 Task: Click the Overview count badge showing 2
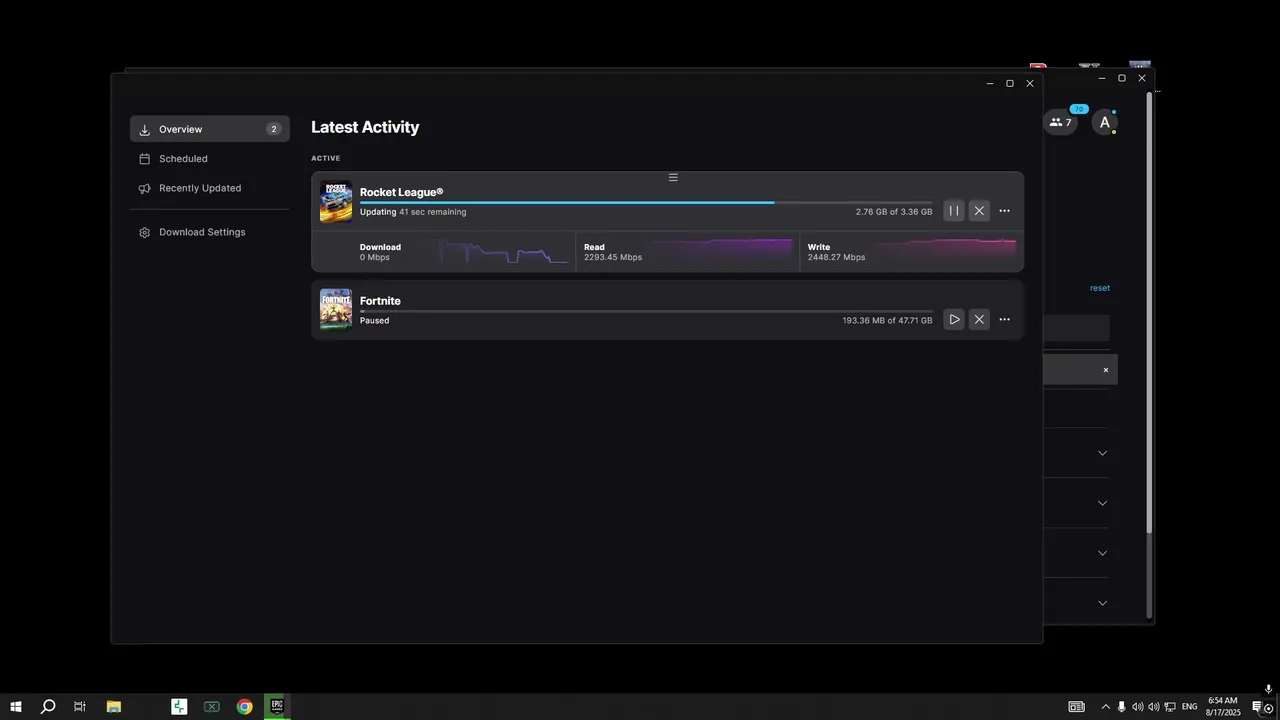(x=274, y=129)
